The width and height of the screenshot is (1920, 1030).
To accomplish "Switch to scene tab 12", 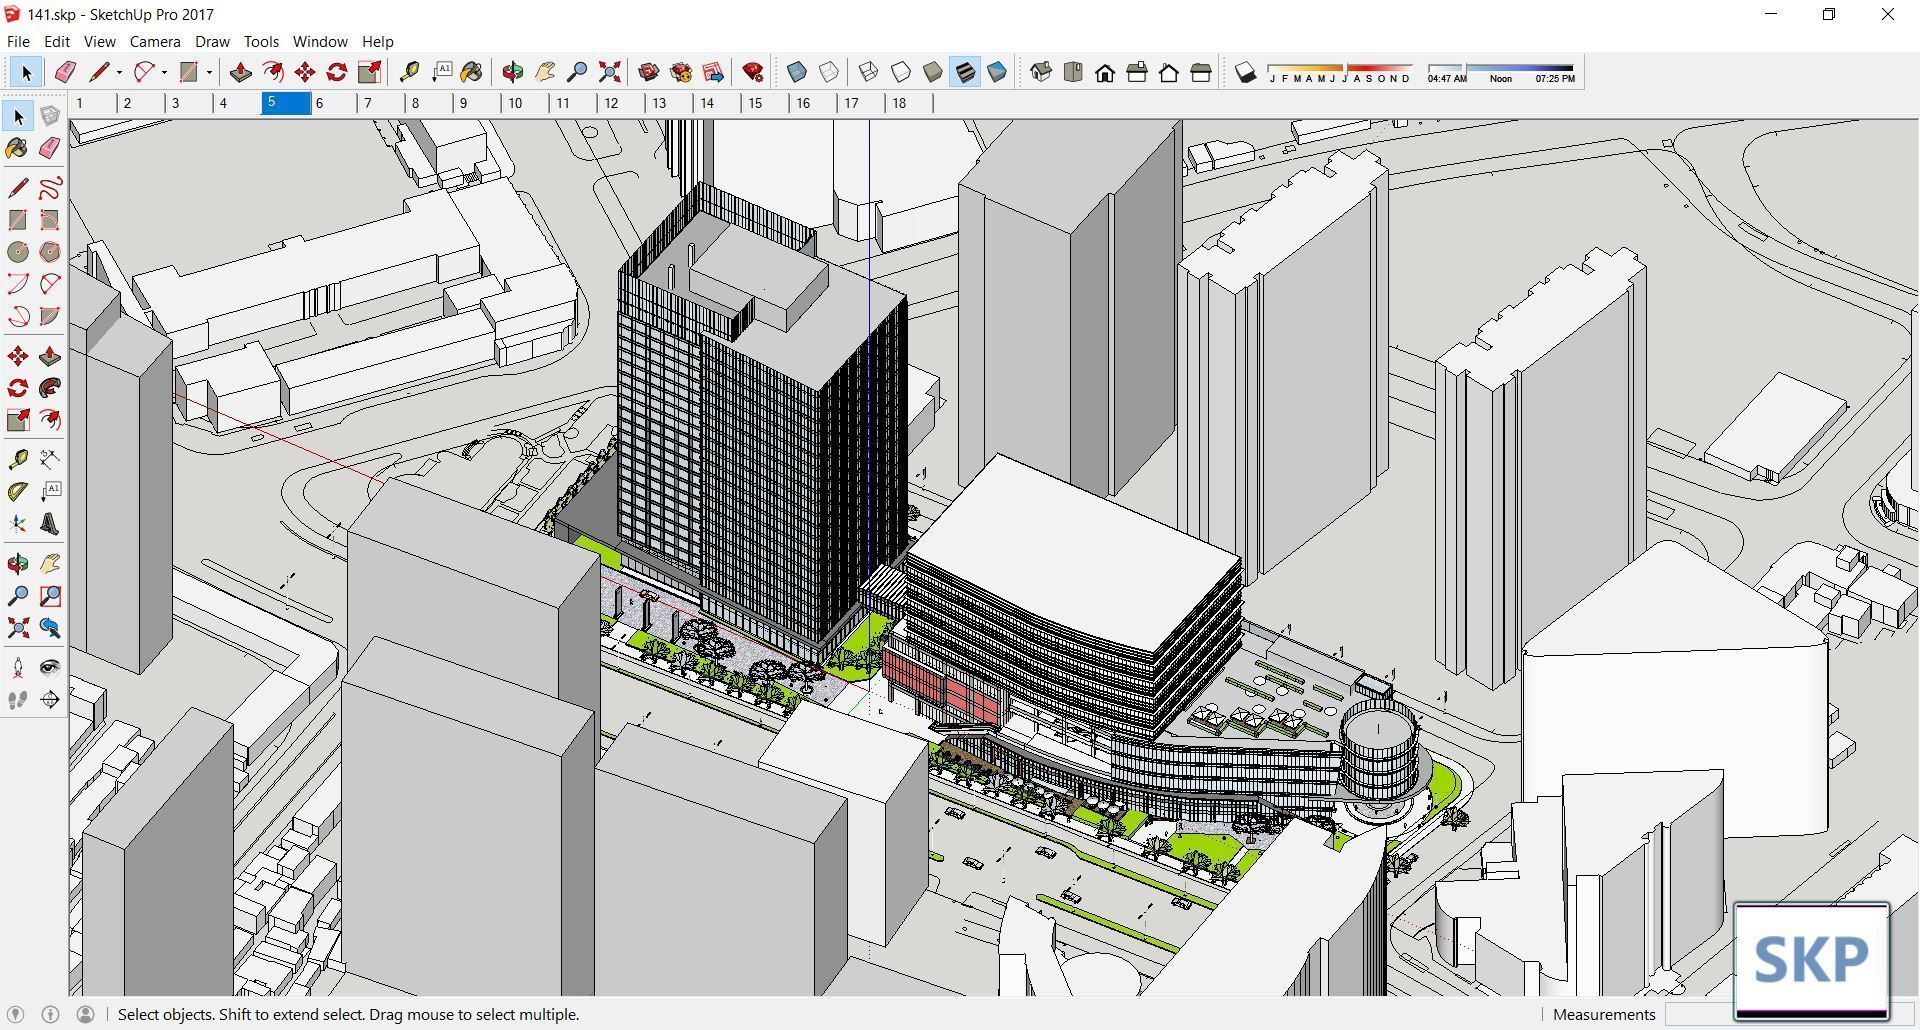I will [x=620, y=103].
